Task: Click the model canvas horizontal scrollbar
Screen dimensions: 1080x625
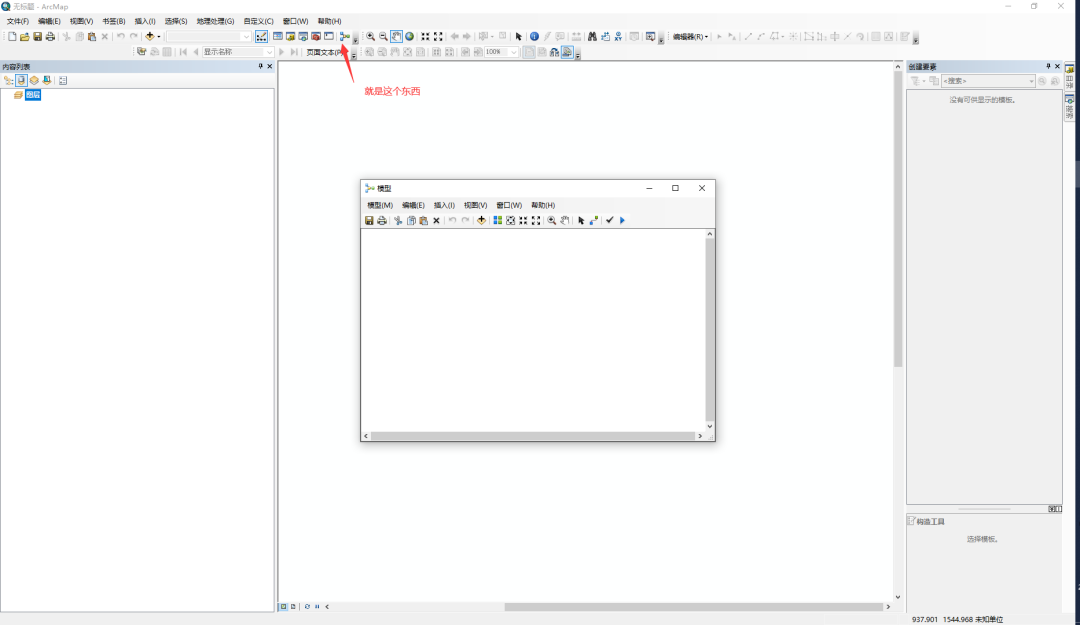Action: coord(533,436)
